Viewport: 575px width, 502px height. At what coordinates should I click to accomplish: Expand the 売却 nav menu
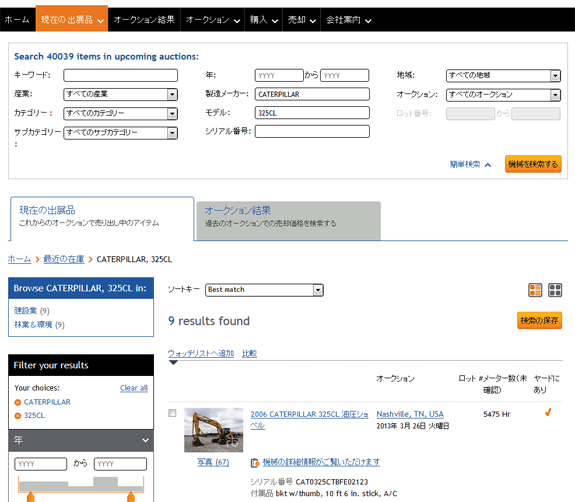tap(301, 19)
